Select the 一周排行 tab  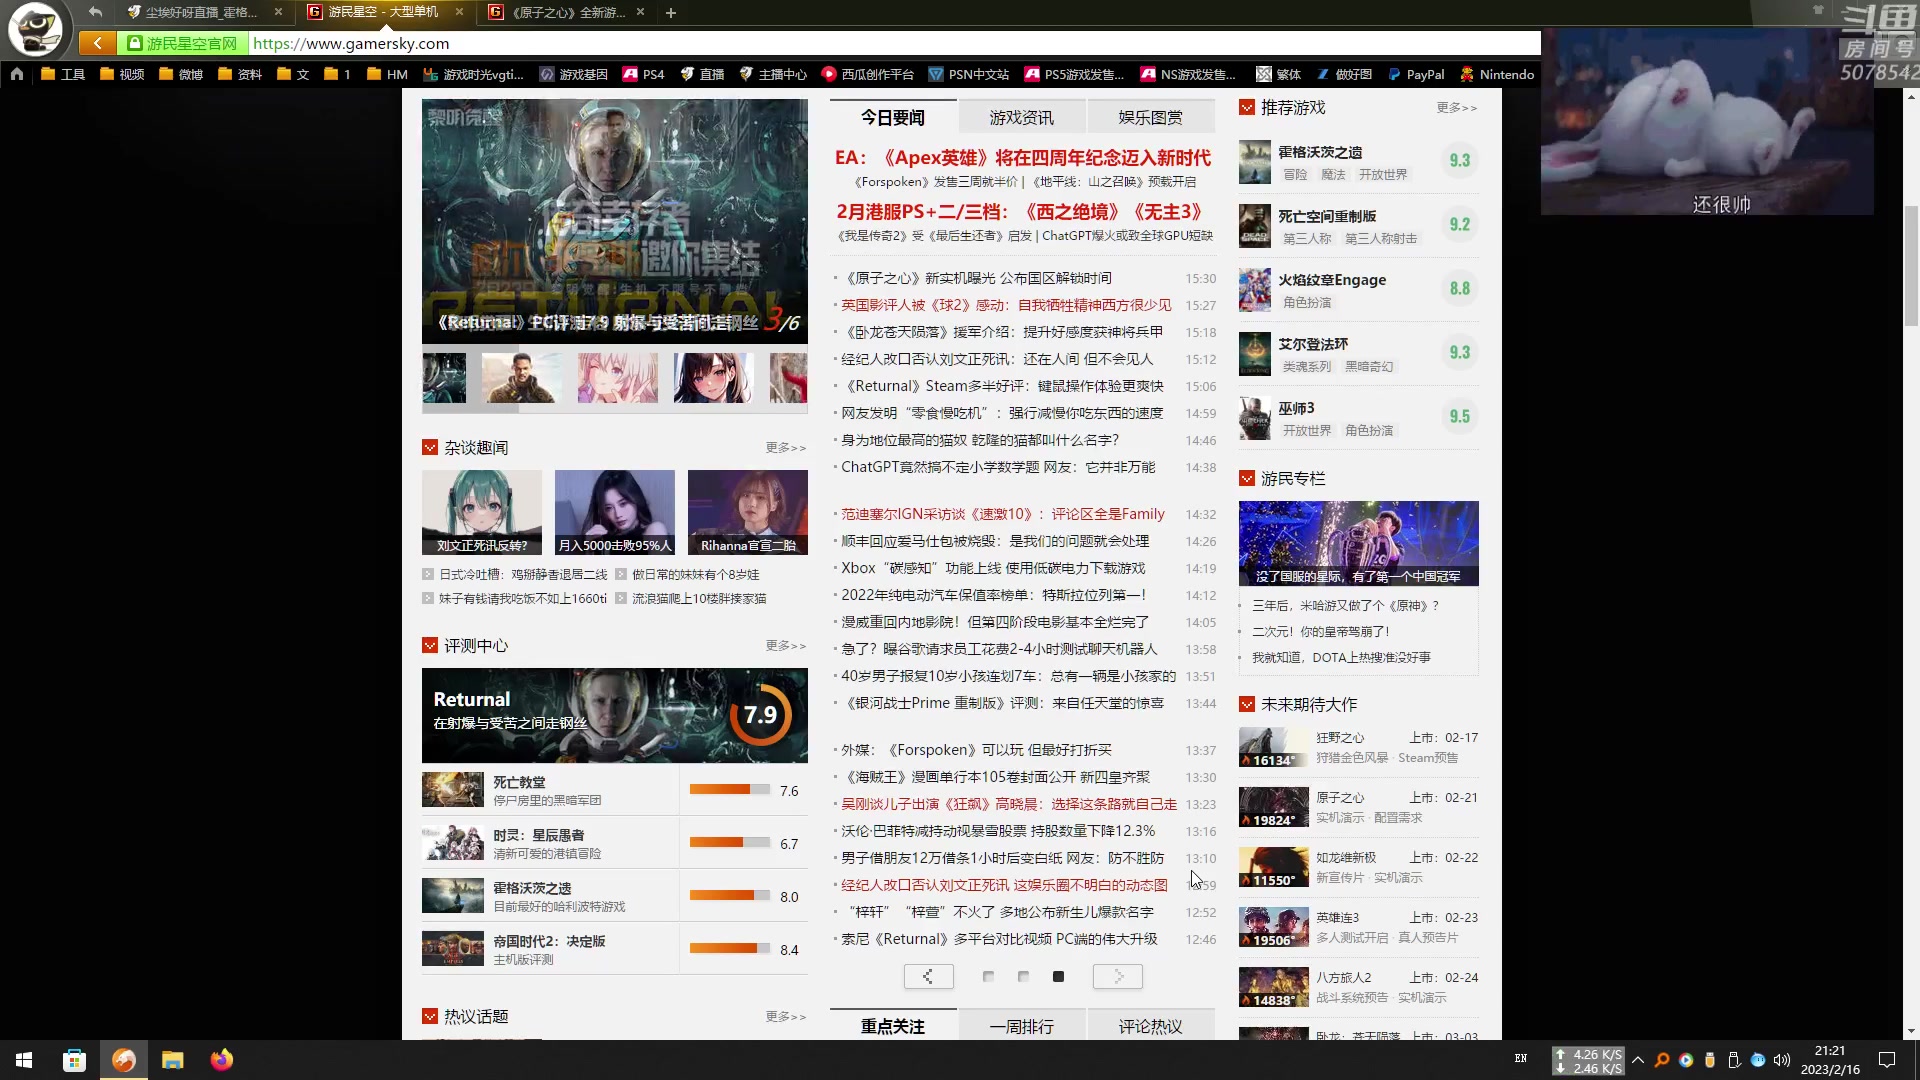[1021, 1026]
